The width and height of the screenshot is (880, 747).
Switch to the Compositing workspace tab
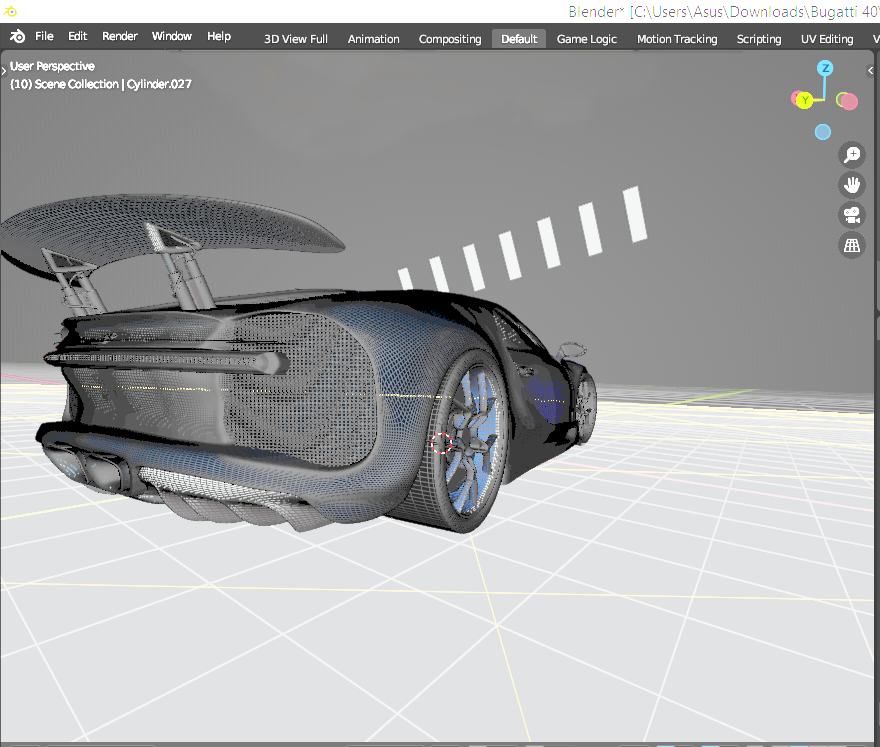[450, 39]
